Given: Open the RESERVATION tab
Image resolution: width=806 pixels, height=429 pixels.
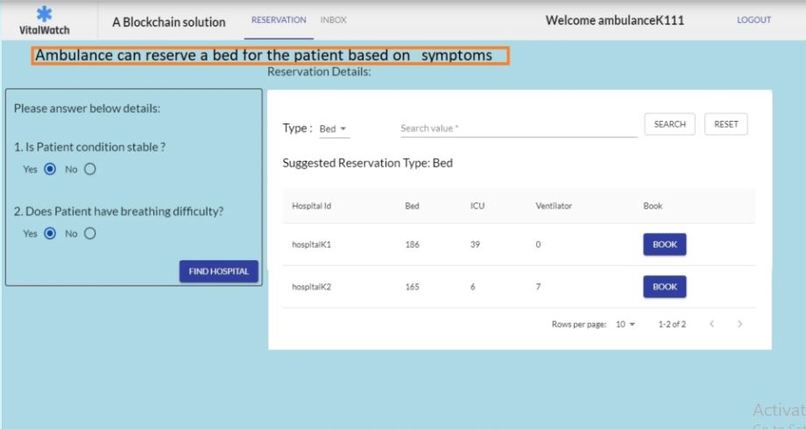Looking at the screenshot, I should (279, 20).
